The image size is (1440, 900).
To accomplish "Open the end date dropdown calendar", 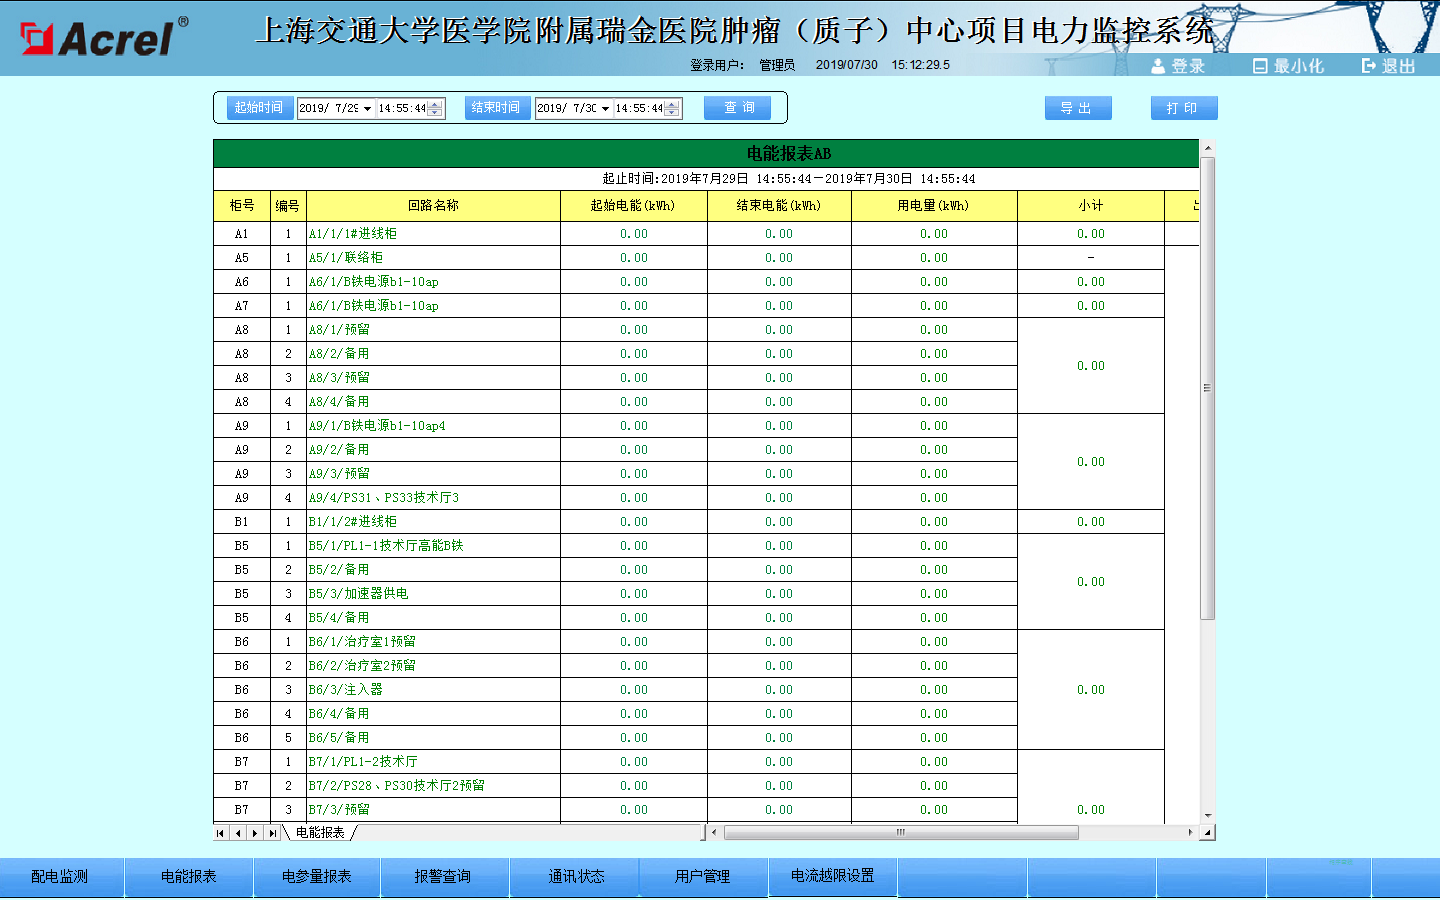I will tap(605, 108).
